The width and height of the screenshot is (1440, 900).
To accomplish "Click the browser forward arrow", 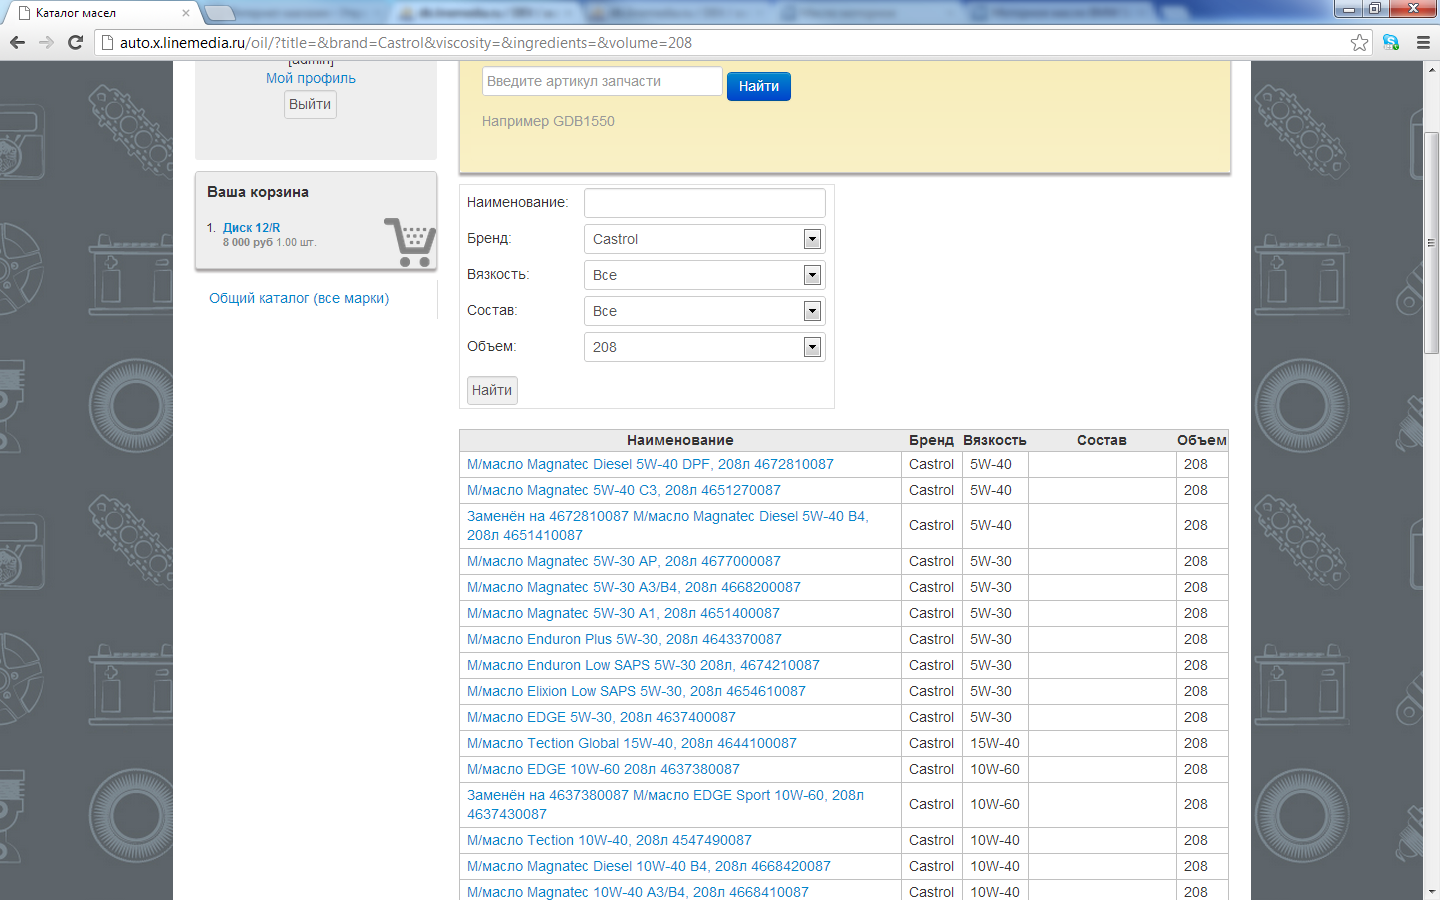I will coord(46,42).
